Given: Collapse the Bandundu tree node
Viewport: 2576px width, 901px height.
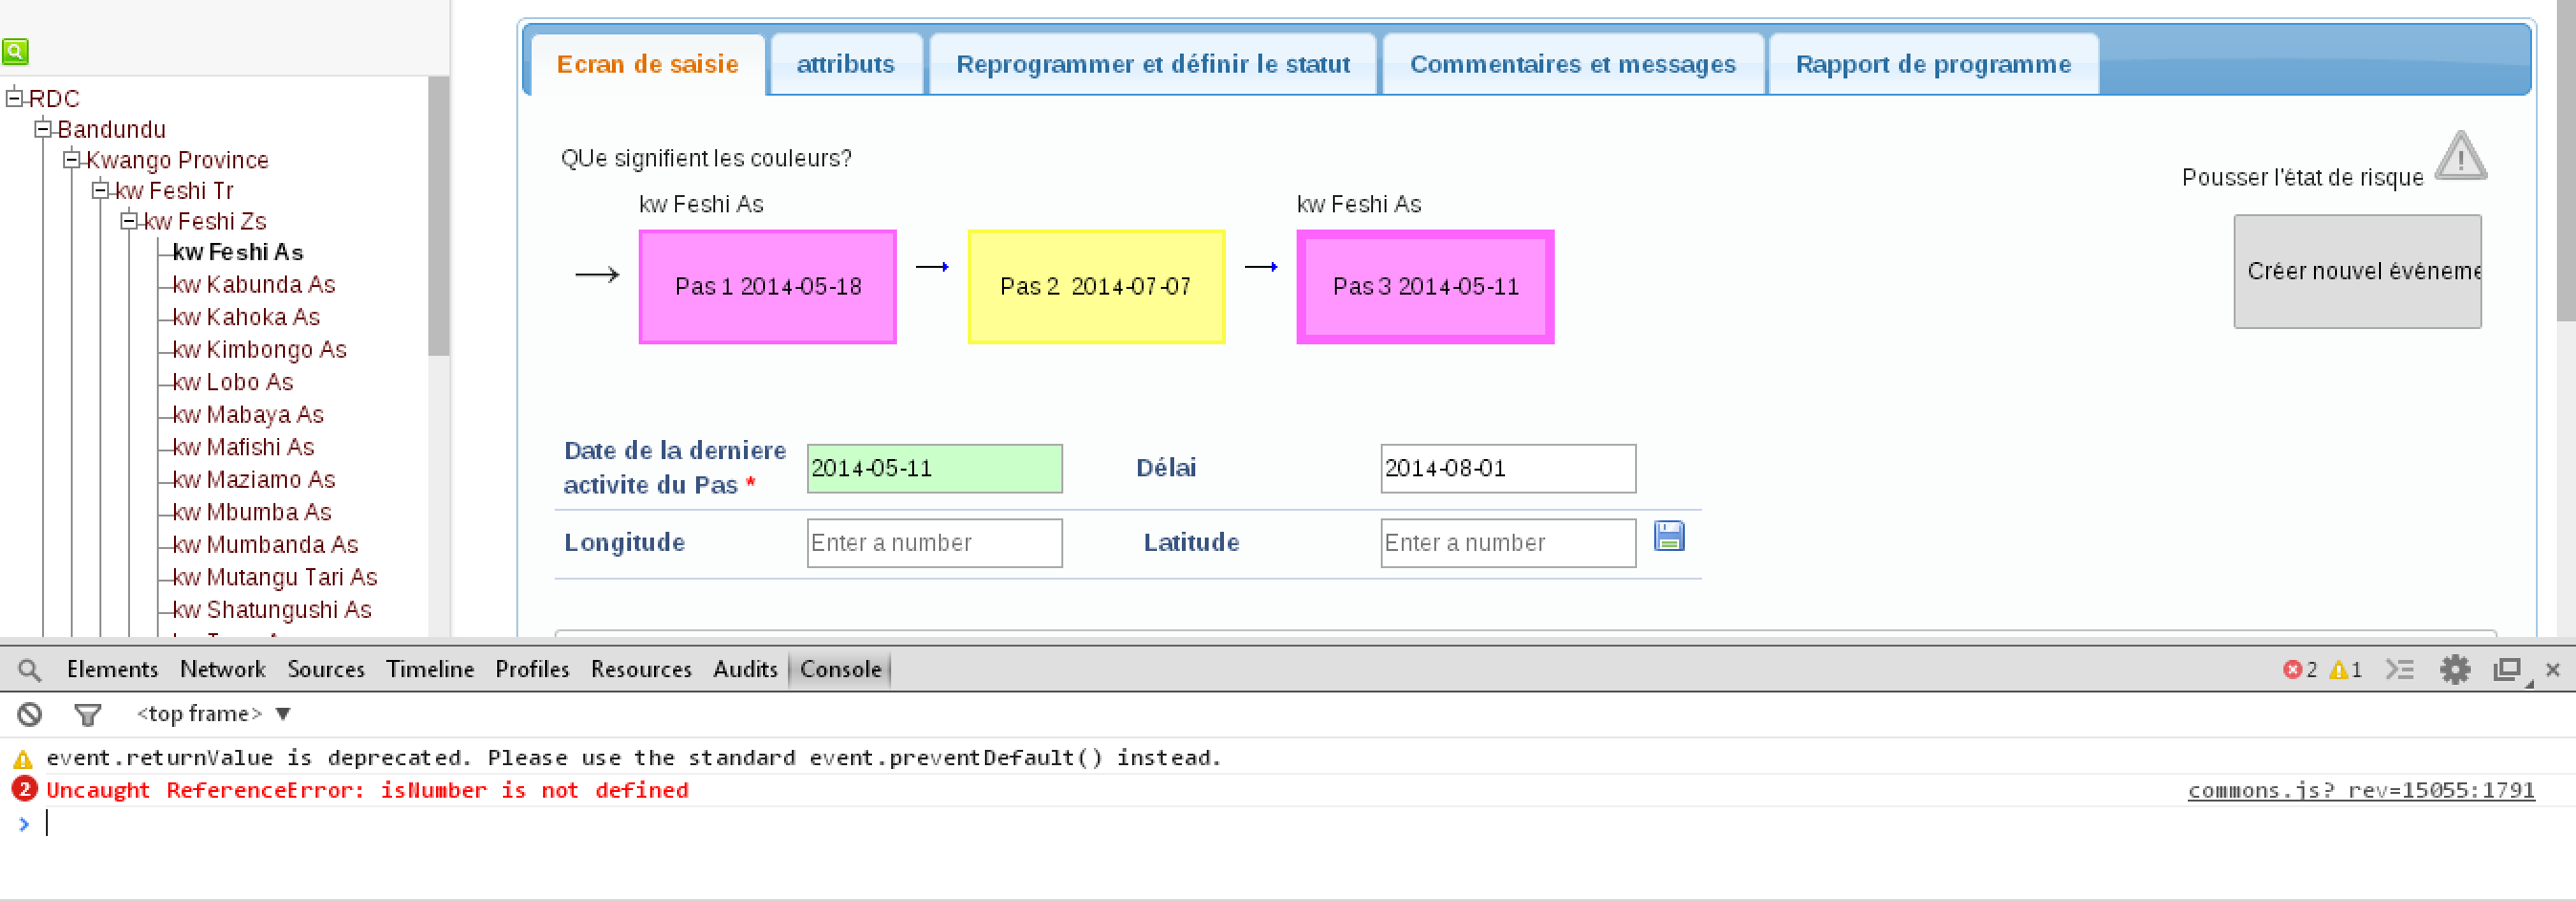Looking at the screenshot, I should pos(43,128).
